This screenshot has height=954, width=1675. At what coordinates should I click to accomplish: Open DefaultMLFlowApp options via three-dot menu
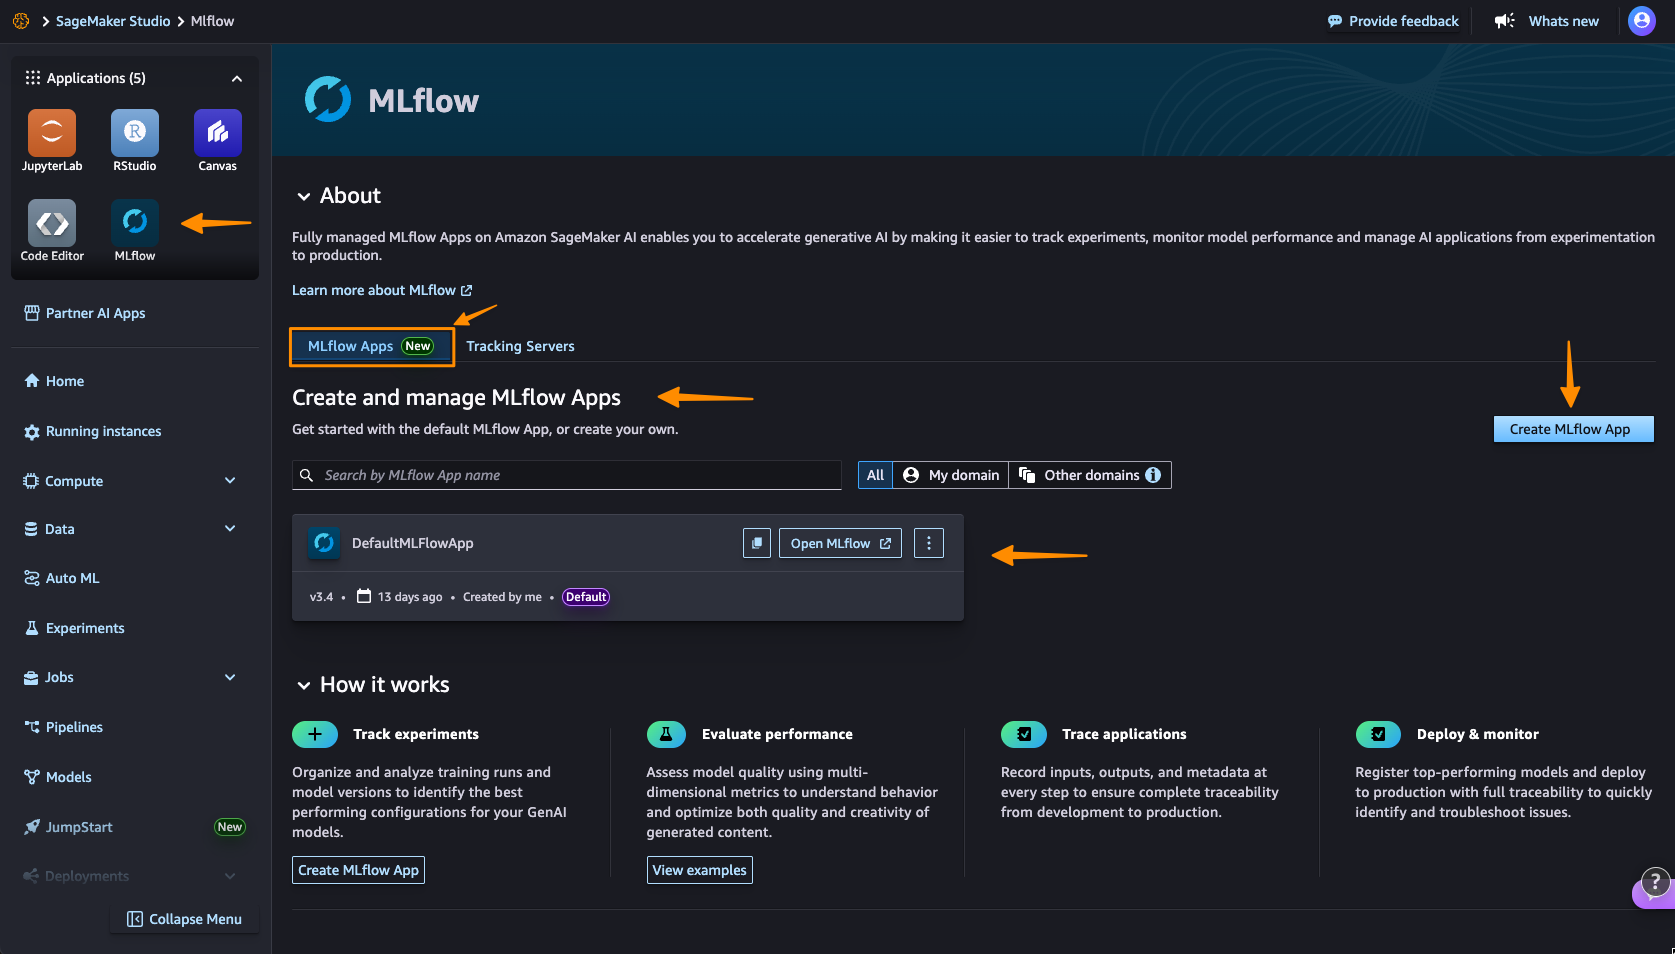click(x=928, y=543)
